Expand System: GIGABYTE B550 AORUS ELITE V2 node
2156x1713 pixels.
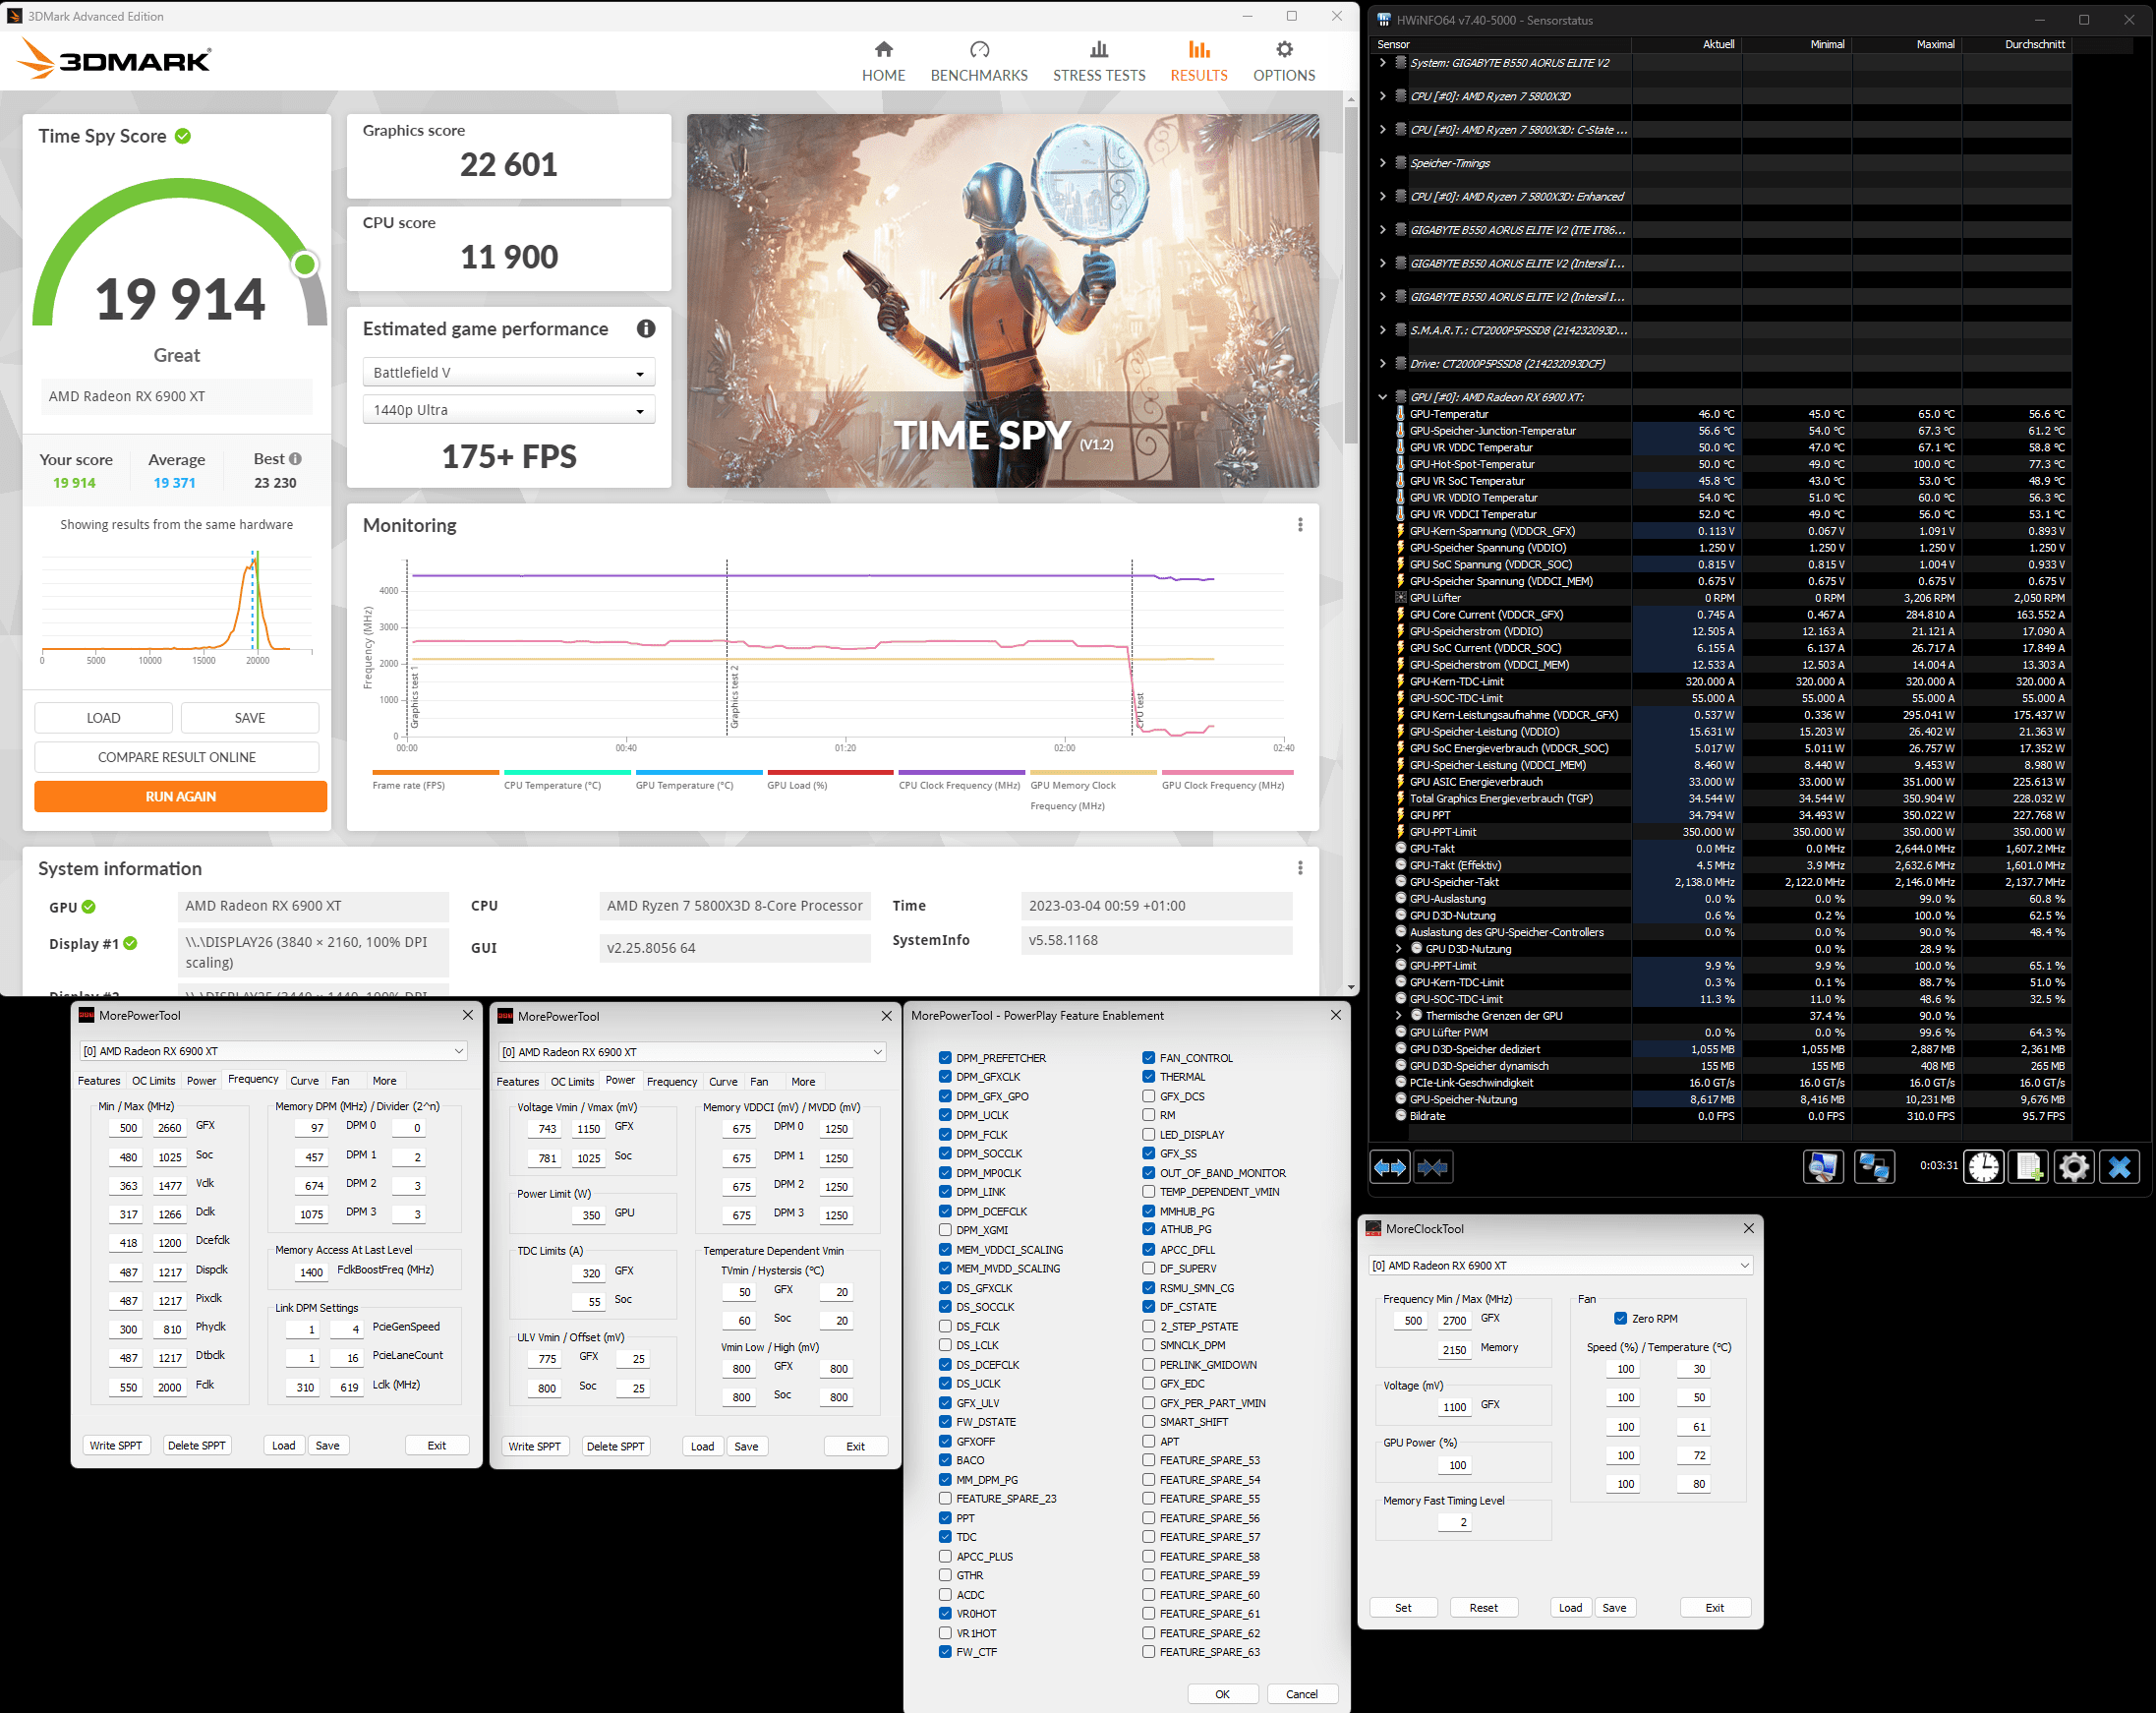[1383, 63]
